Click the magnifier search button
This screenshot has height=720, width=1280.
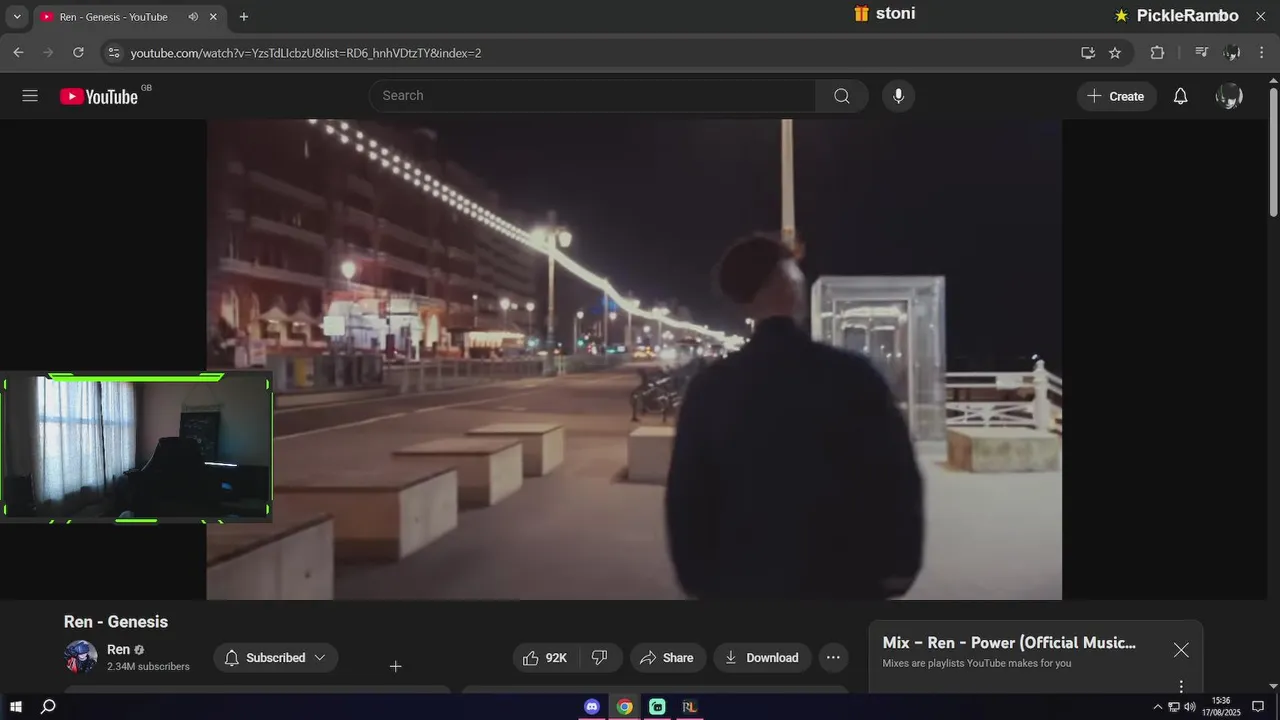841,96
